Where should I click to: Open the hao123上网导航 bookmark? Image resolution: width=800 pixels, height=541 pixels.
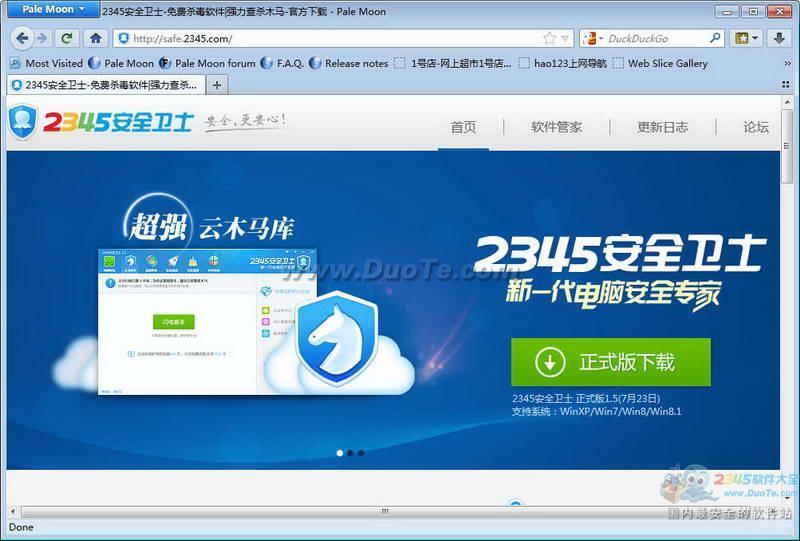tap(562, 63)
